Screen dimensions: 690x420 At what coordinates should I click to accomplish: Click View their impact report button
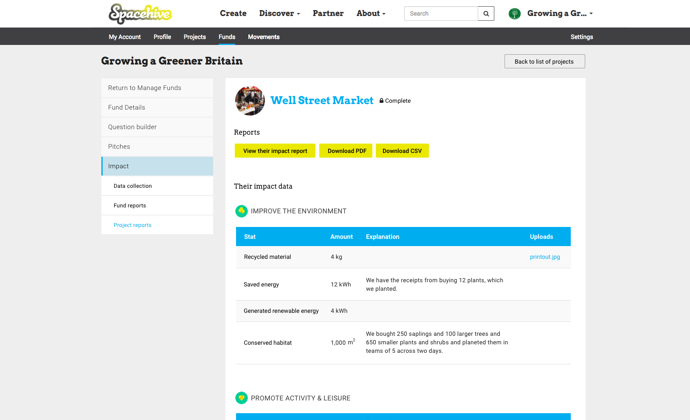(x=275, y=151)
